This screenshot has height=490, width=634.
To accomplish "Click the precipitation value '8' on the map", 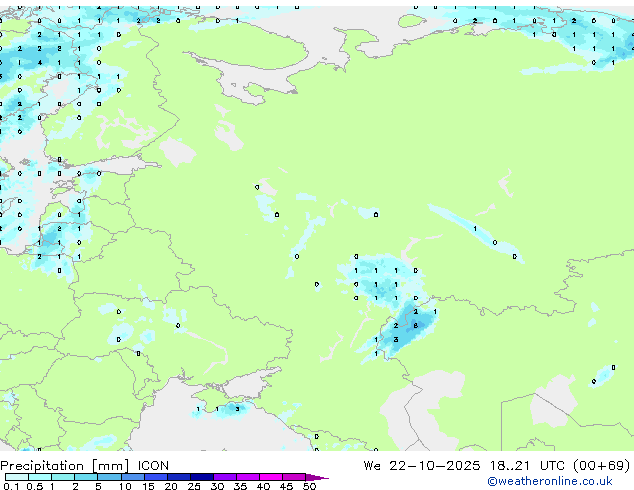I will pyautogui.click(x=416, y=325).
